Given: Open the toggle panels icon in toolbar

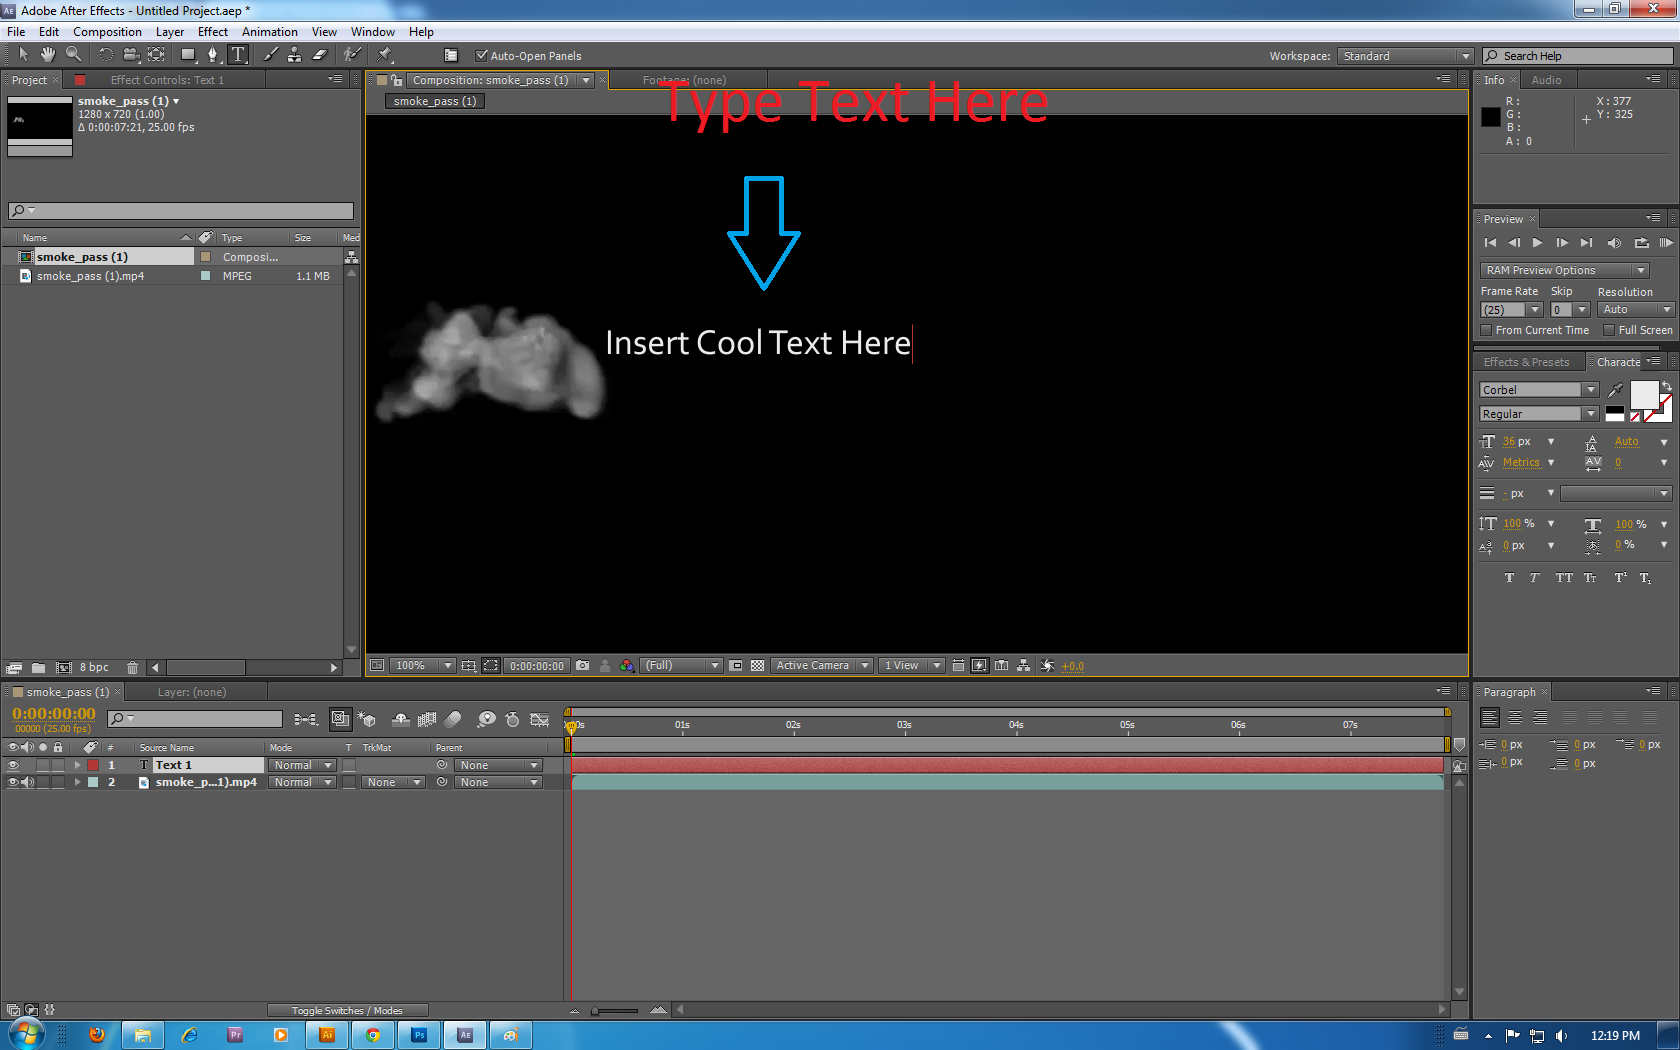Looking at the screenshot, I should click(x=451, y=55).
